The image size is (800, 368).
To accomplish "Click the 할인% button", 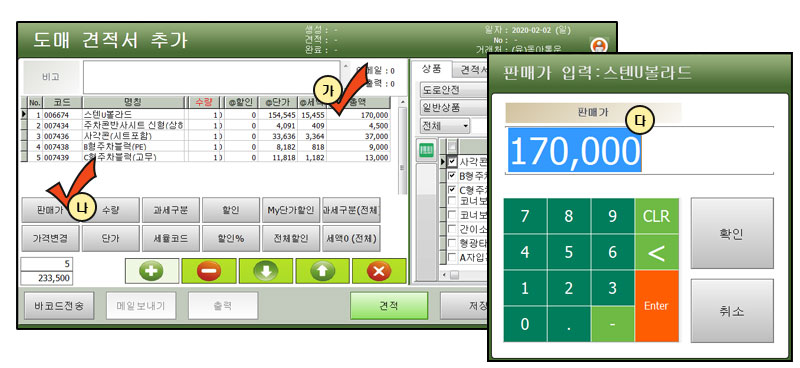I will (x=231, y=238).
